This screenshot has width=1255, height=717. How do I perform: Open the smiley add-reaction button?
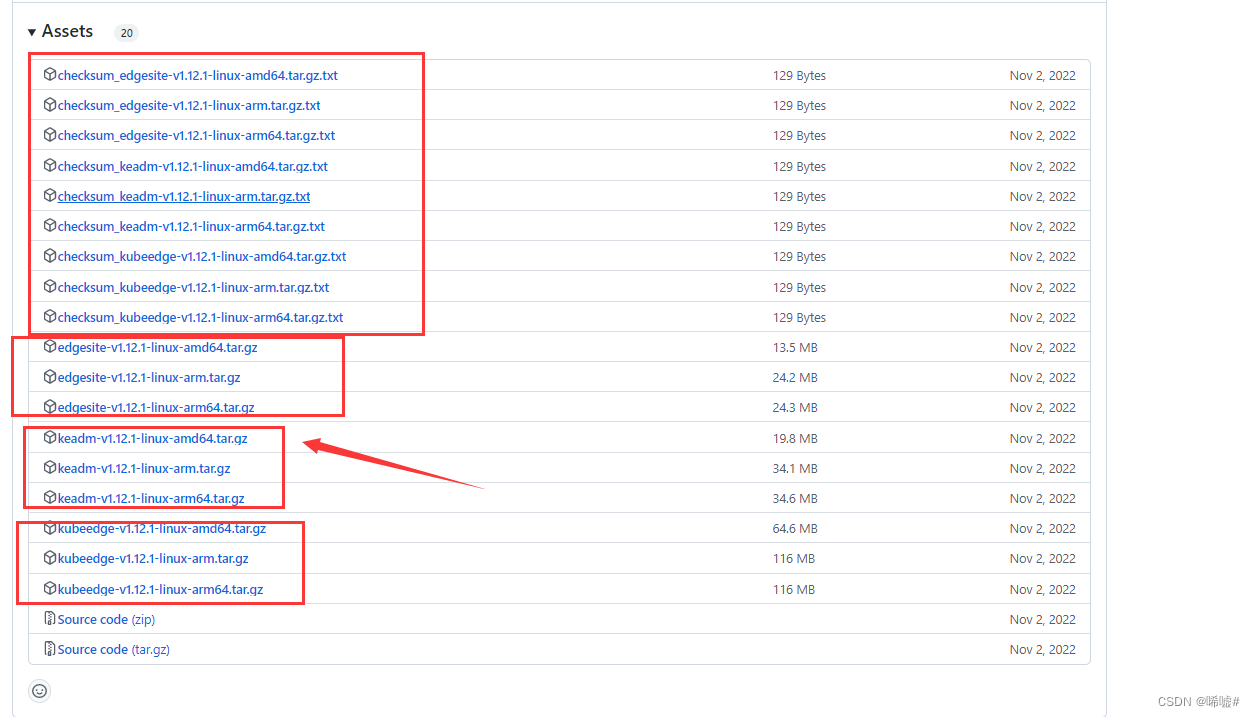[x=39, y=690]
